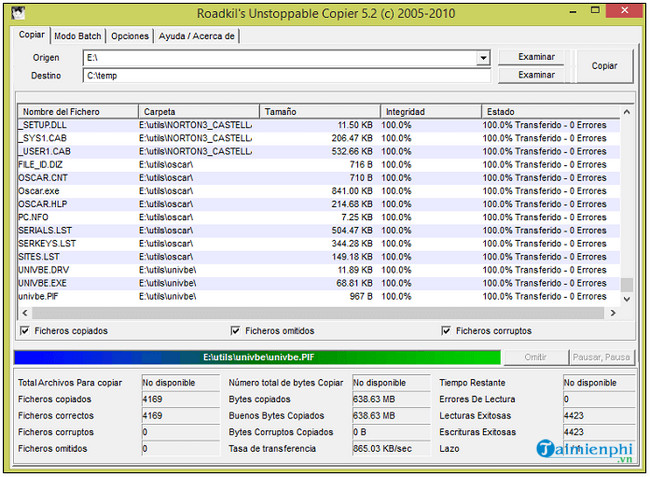Open the Ayuda / Acerca de tab
Screen dimensions: 650x477
(x=196, y=36)
